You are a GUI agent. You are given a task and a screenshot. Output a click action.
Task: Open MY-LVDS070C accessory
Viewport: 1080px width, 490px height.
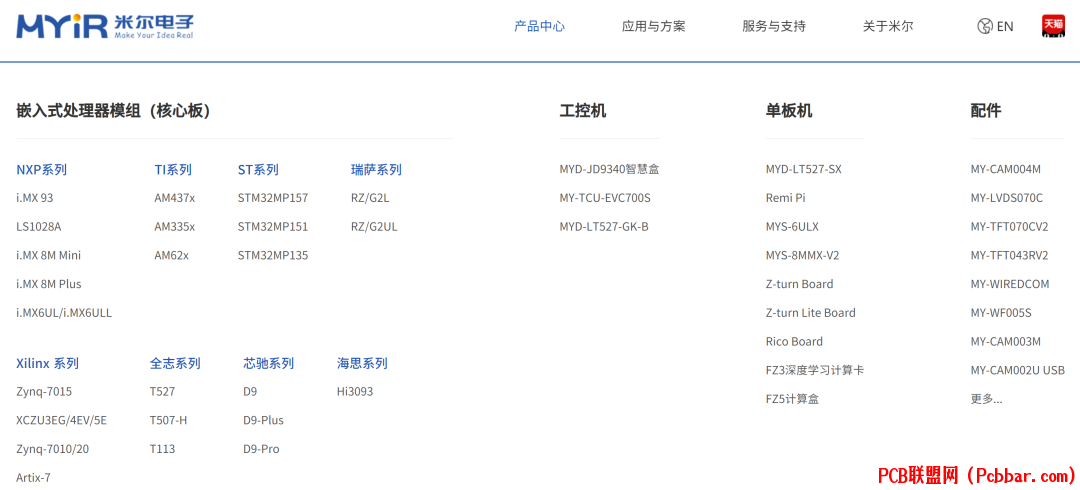coord(1007,198)
